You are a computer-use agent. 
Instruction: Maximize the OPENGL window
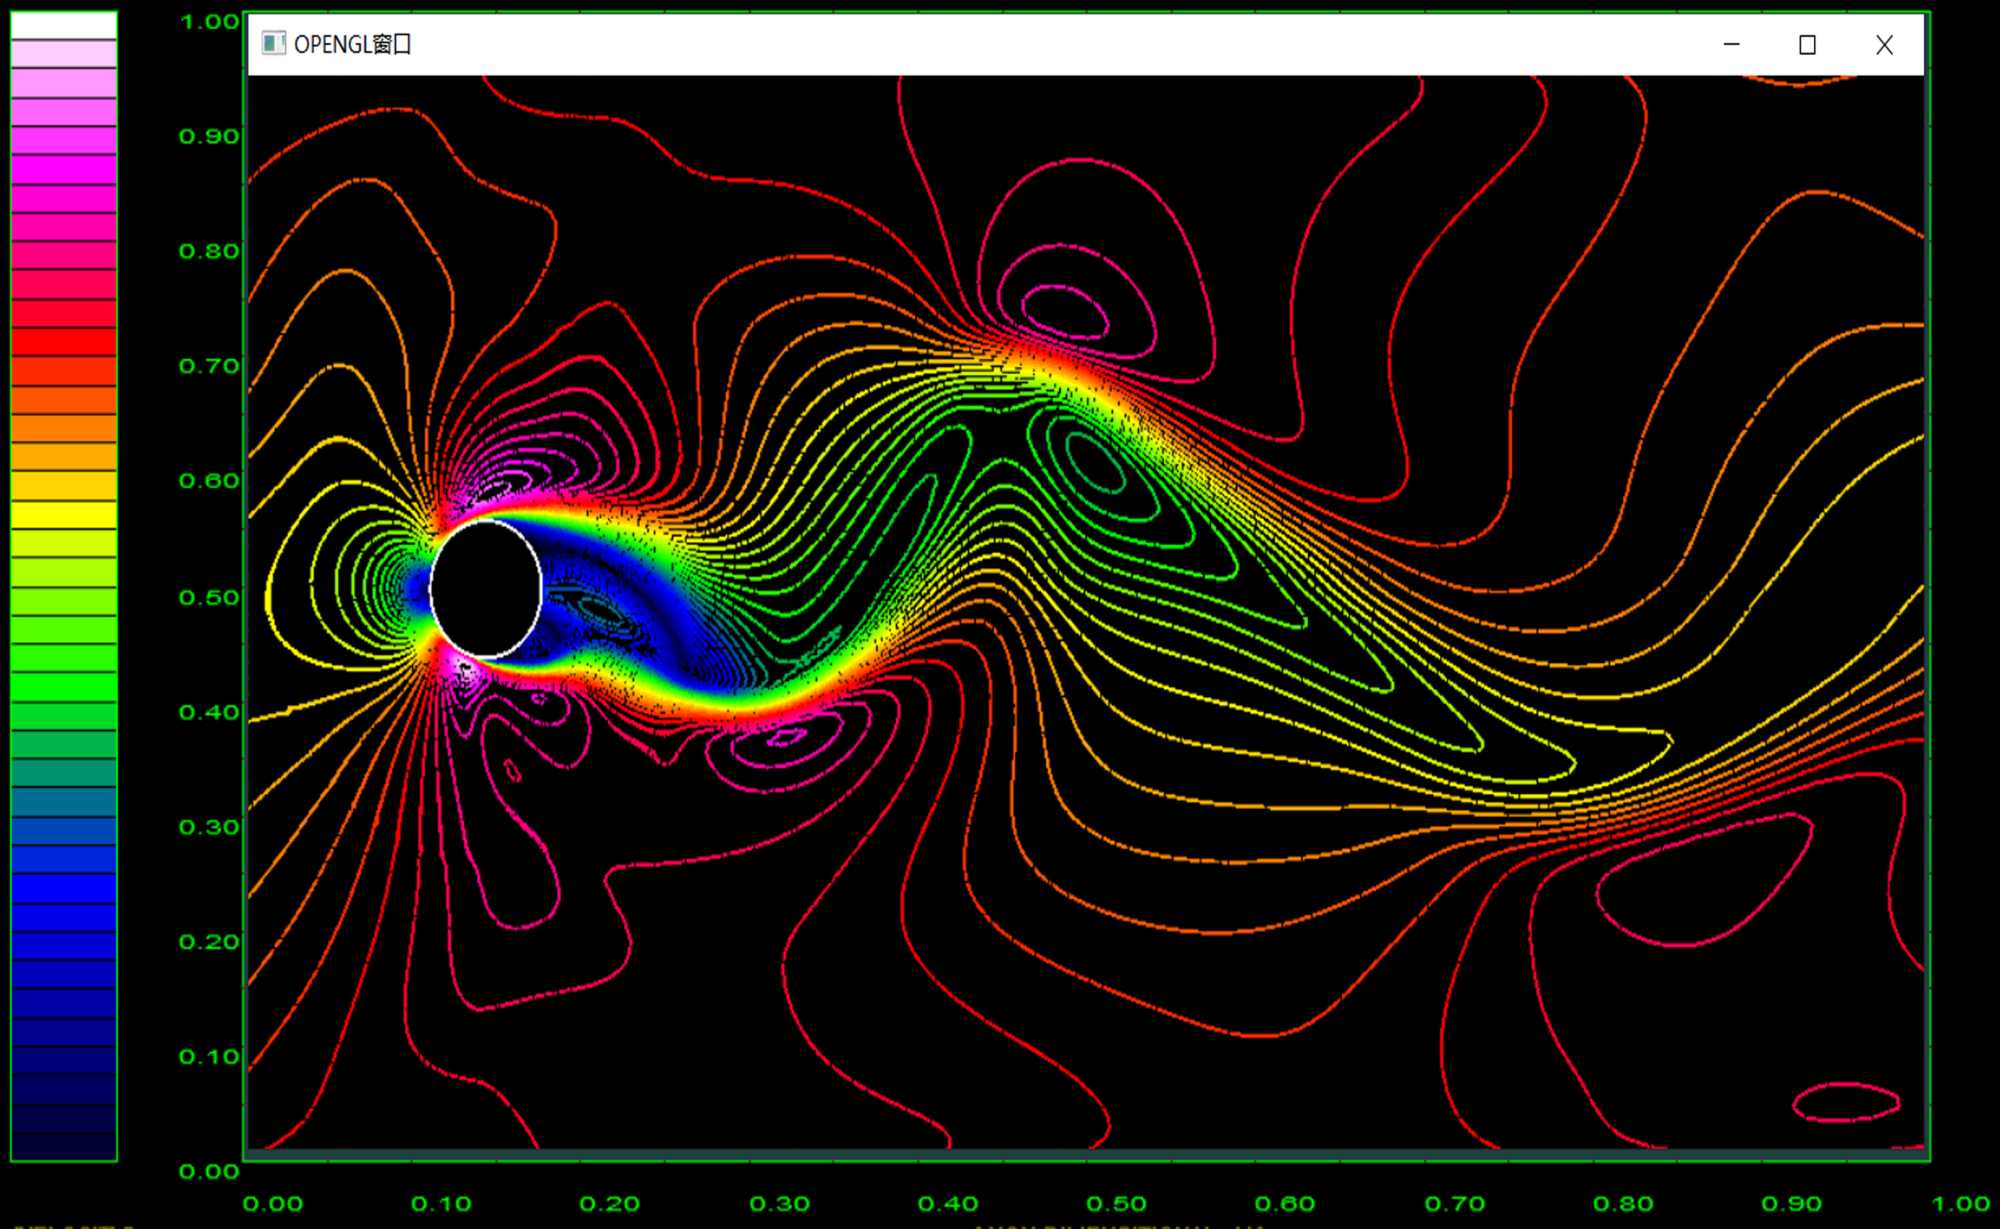[x=1807, y=45]
